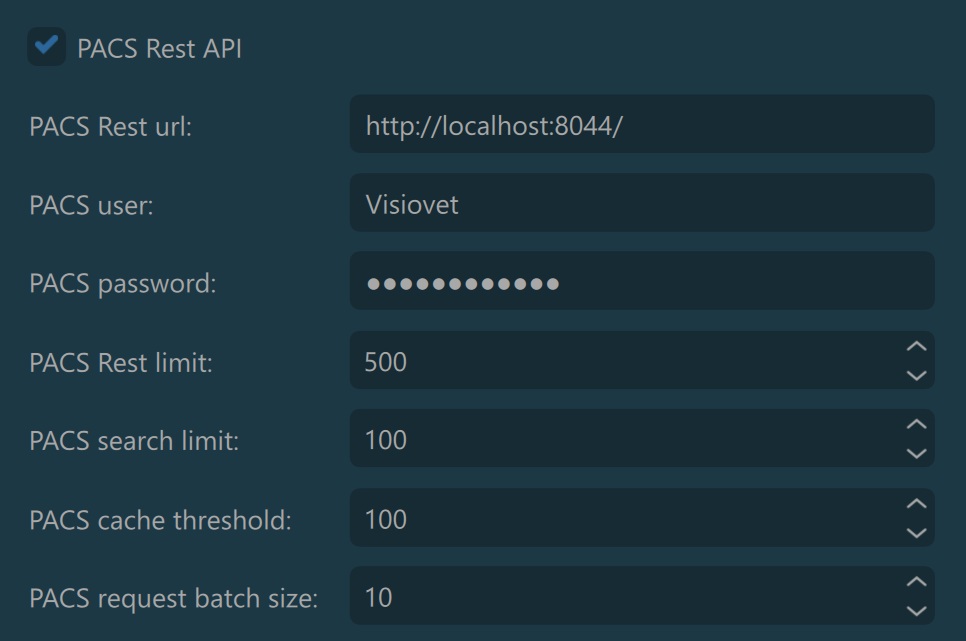This screenshot has height=641, width=966.
Task: Focus the PACS user text field
Action: [x=640, y=204]
